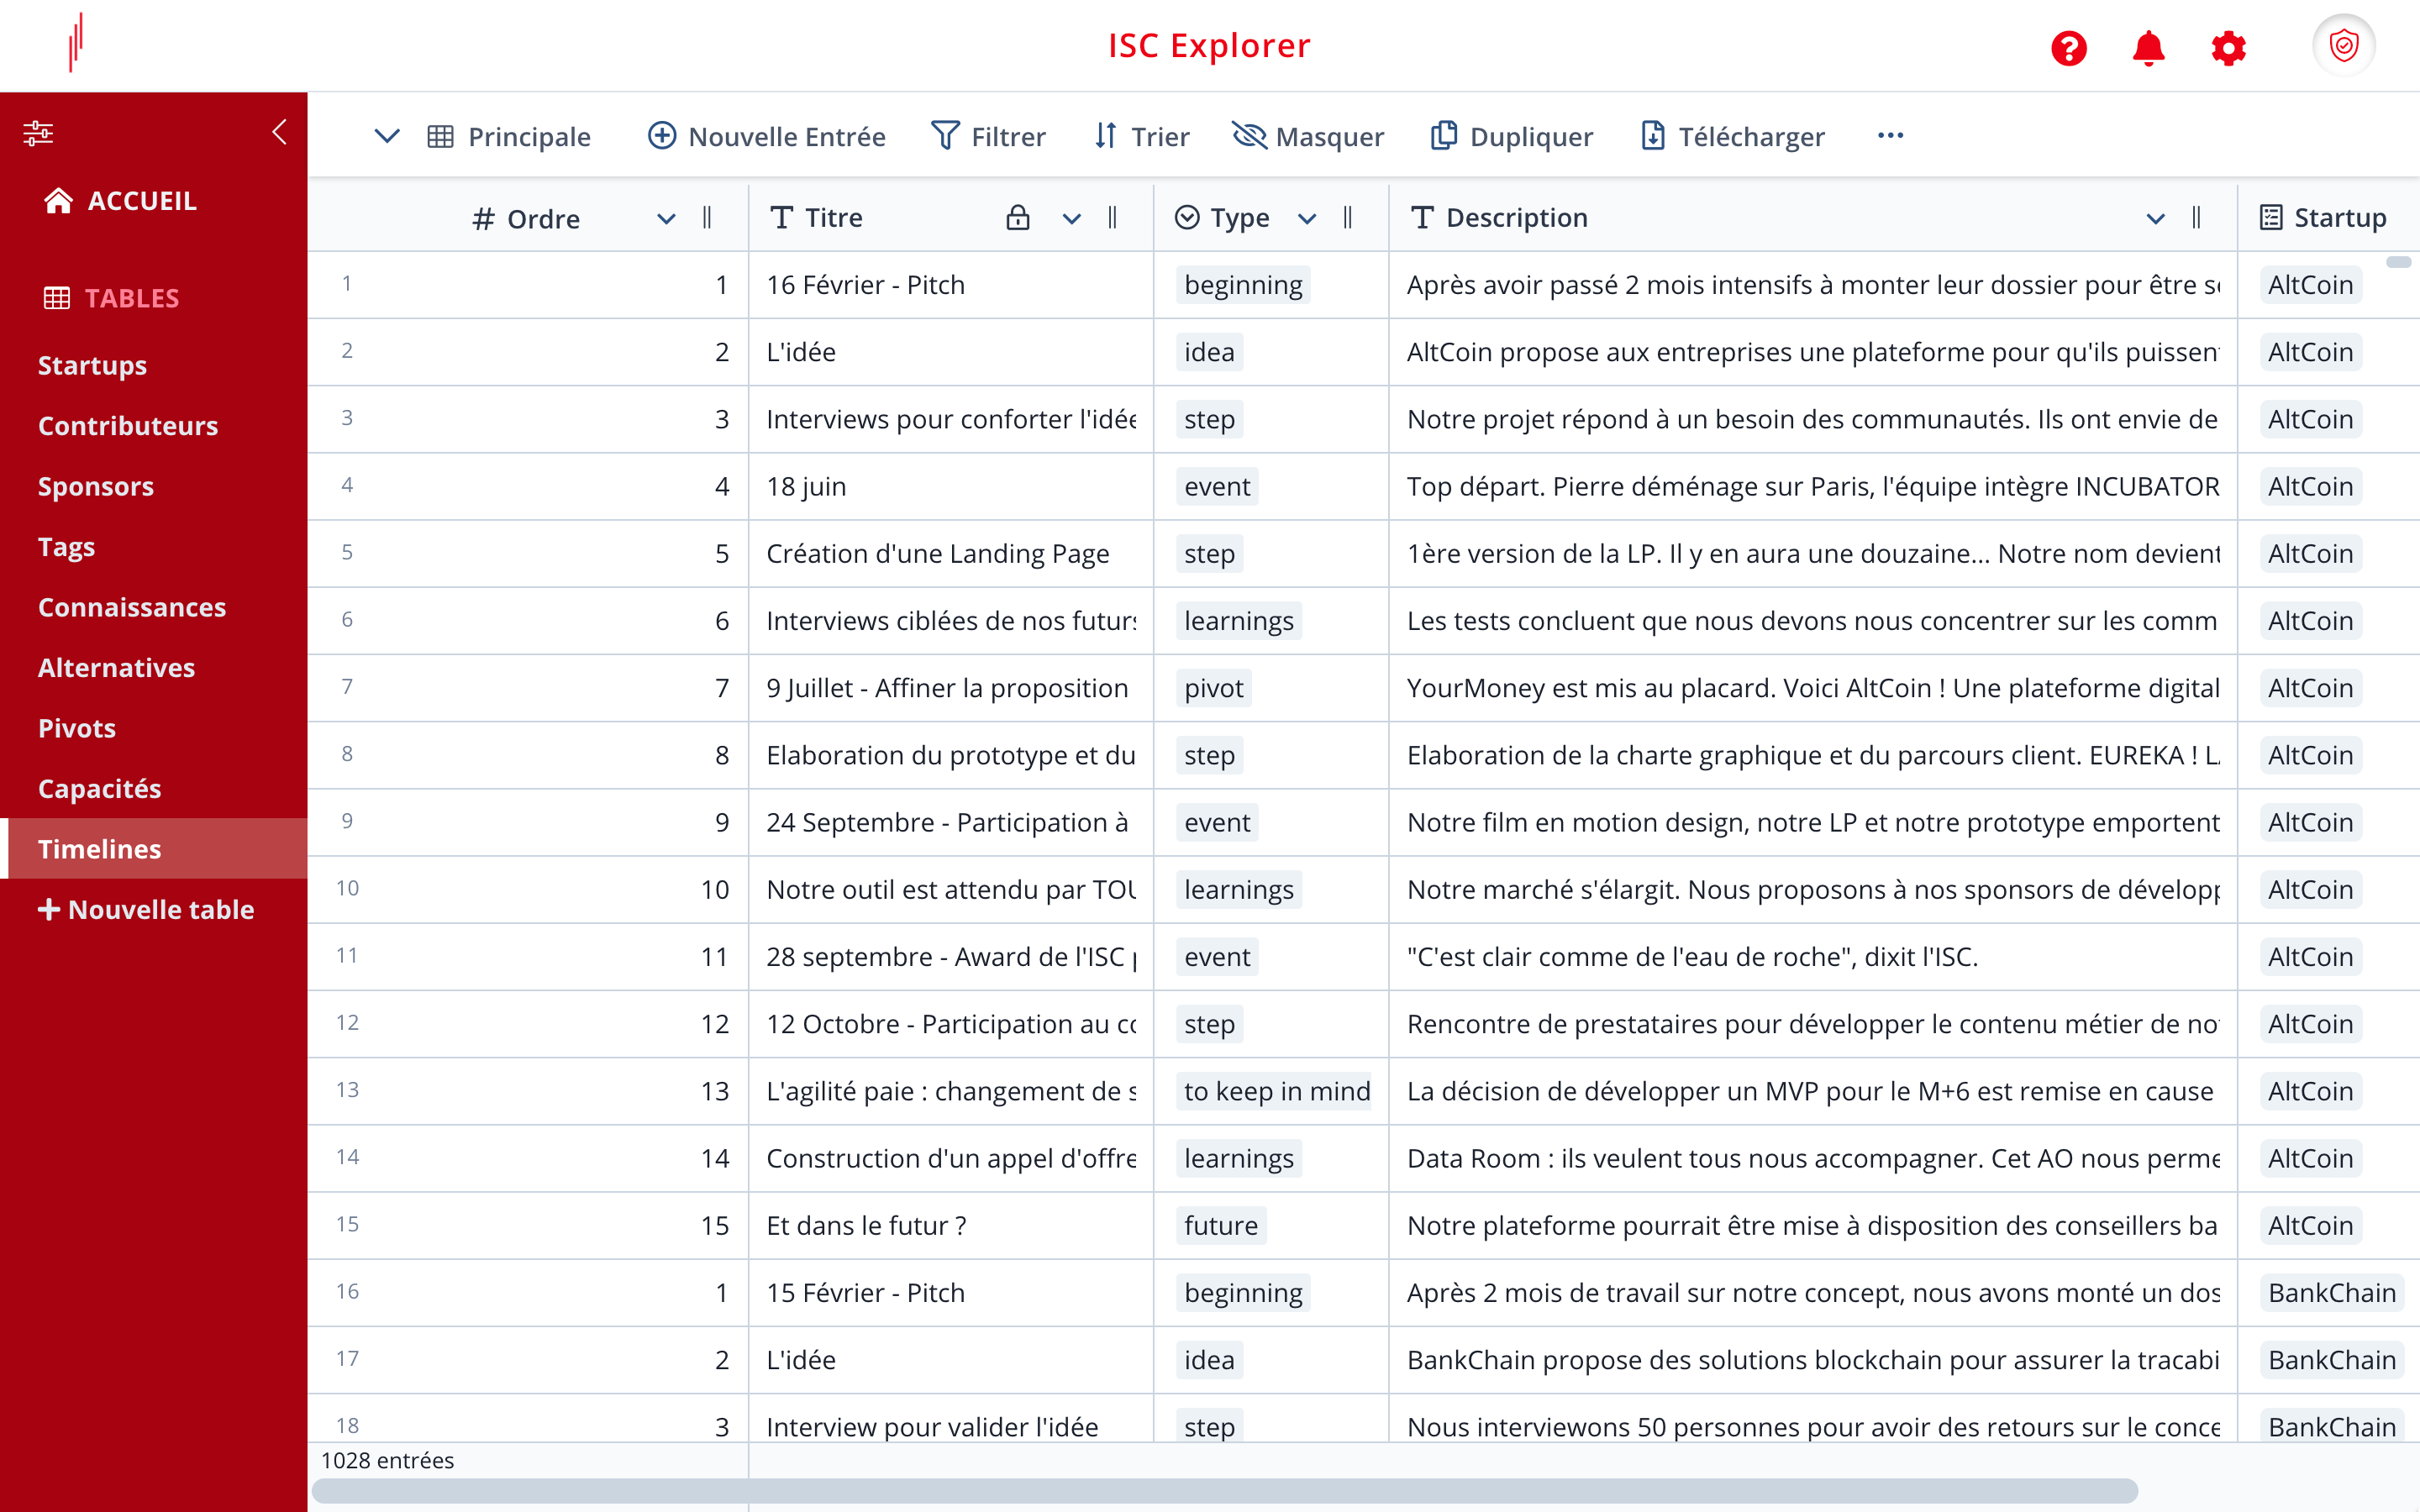
Task: Open the more options ellipsis in toolbar
Action: tap(1890, 136)
